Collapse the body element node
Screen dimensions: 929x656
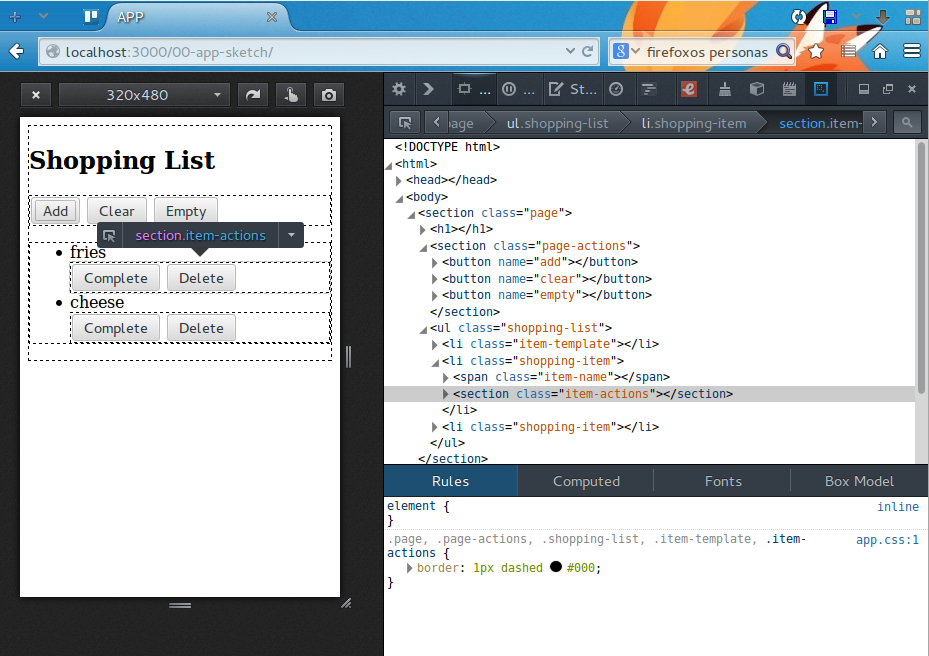tap(399, 198)
